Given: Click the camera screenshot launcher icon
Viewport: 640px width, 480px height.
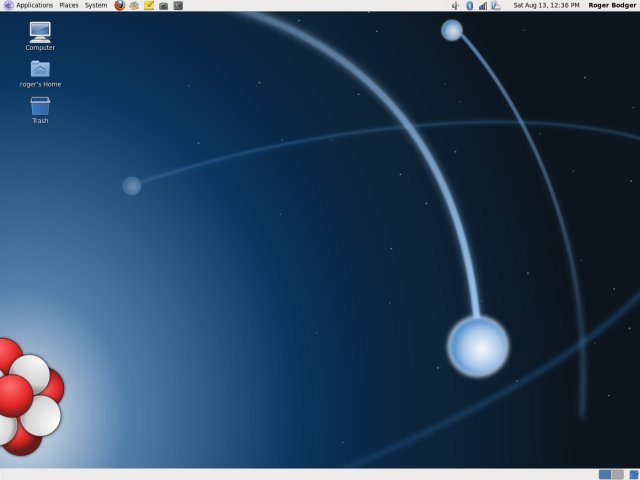Looking at the screenshot, I should click(164, 6).
